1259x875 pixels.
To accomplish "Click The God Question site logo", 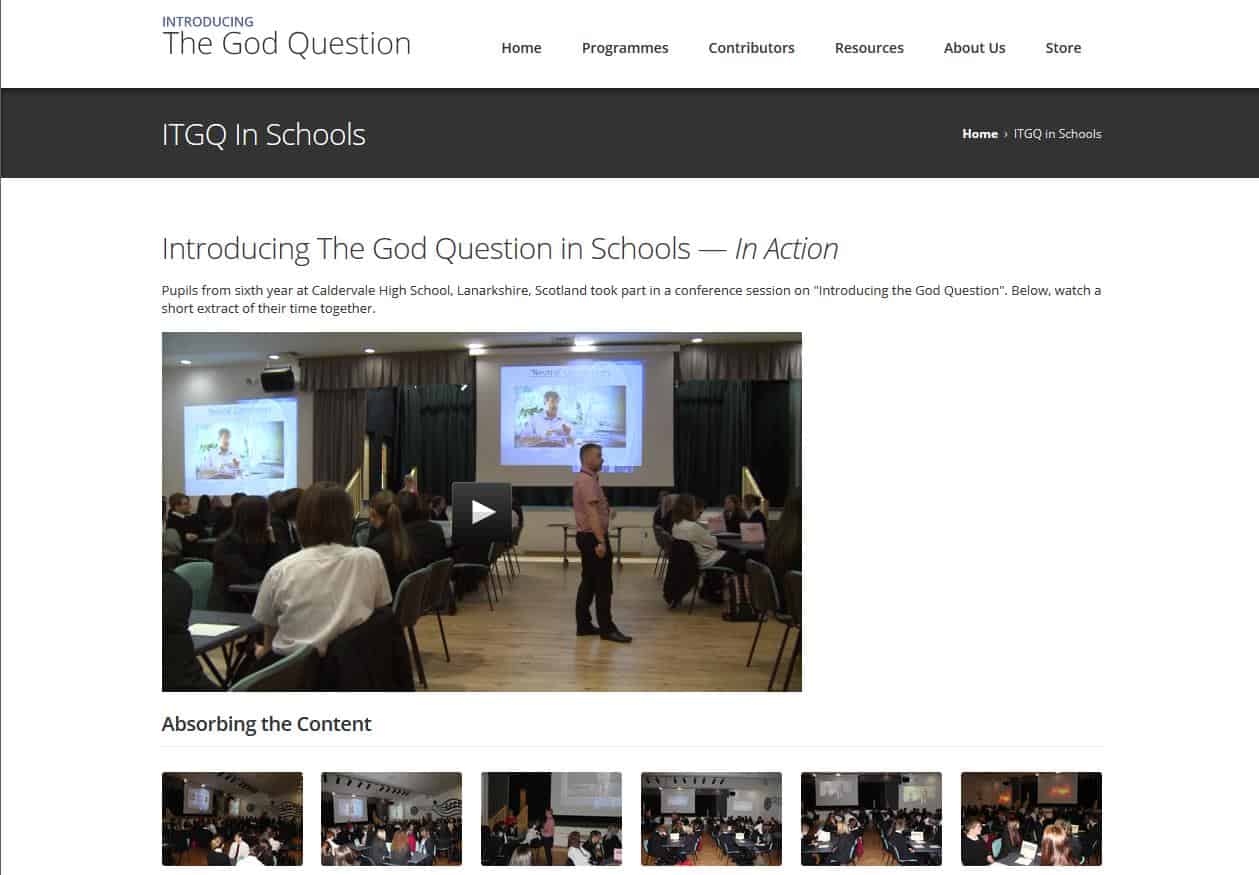I will pyautogui.click(x=286, y=38).
